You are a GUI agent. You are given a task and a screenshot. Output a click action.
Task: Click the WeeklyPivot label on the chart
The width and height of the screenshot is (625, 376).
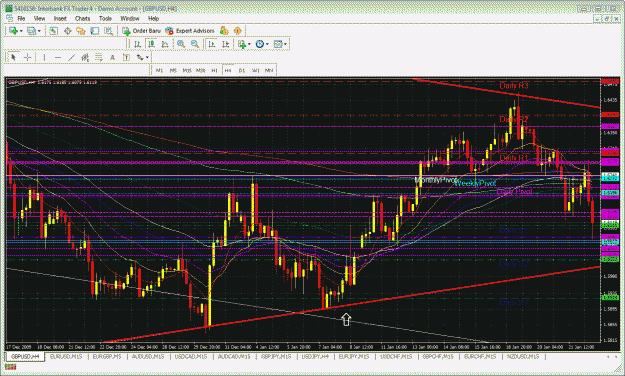coord(475,183)
